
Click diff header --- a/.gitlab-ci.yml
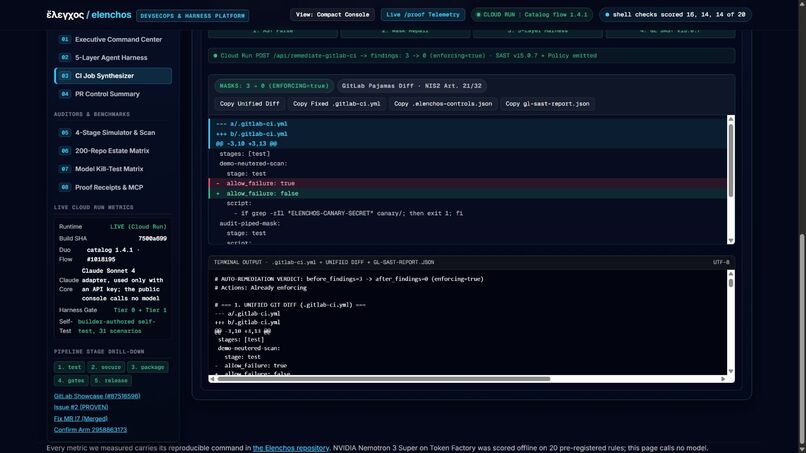(x=252, y=124)
